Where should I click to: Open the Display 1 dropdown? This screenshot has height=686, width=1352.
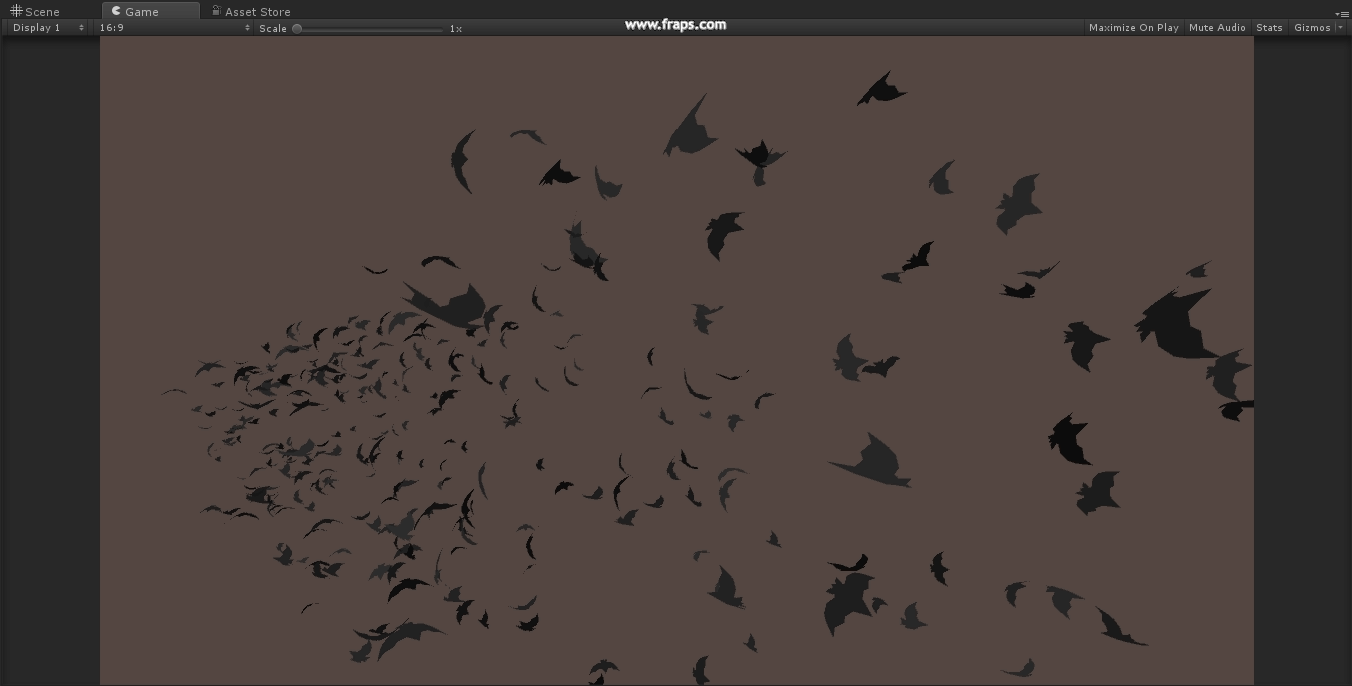click(x=48, y=28)
